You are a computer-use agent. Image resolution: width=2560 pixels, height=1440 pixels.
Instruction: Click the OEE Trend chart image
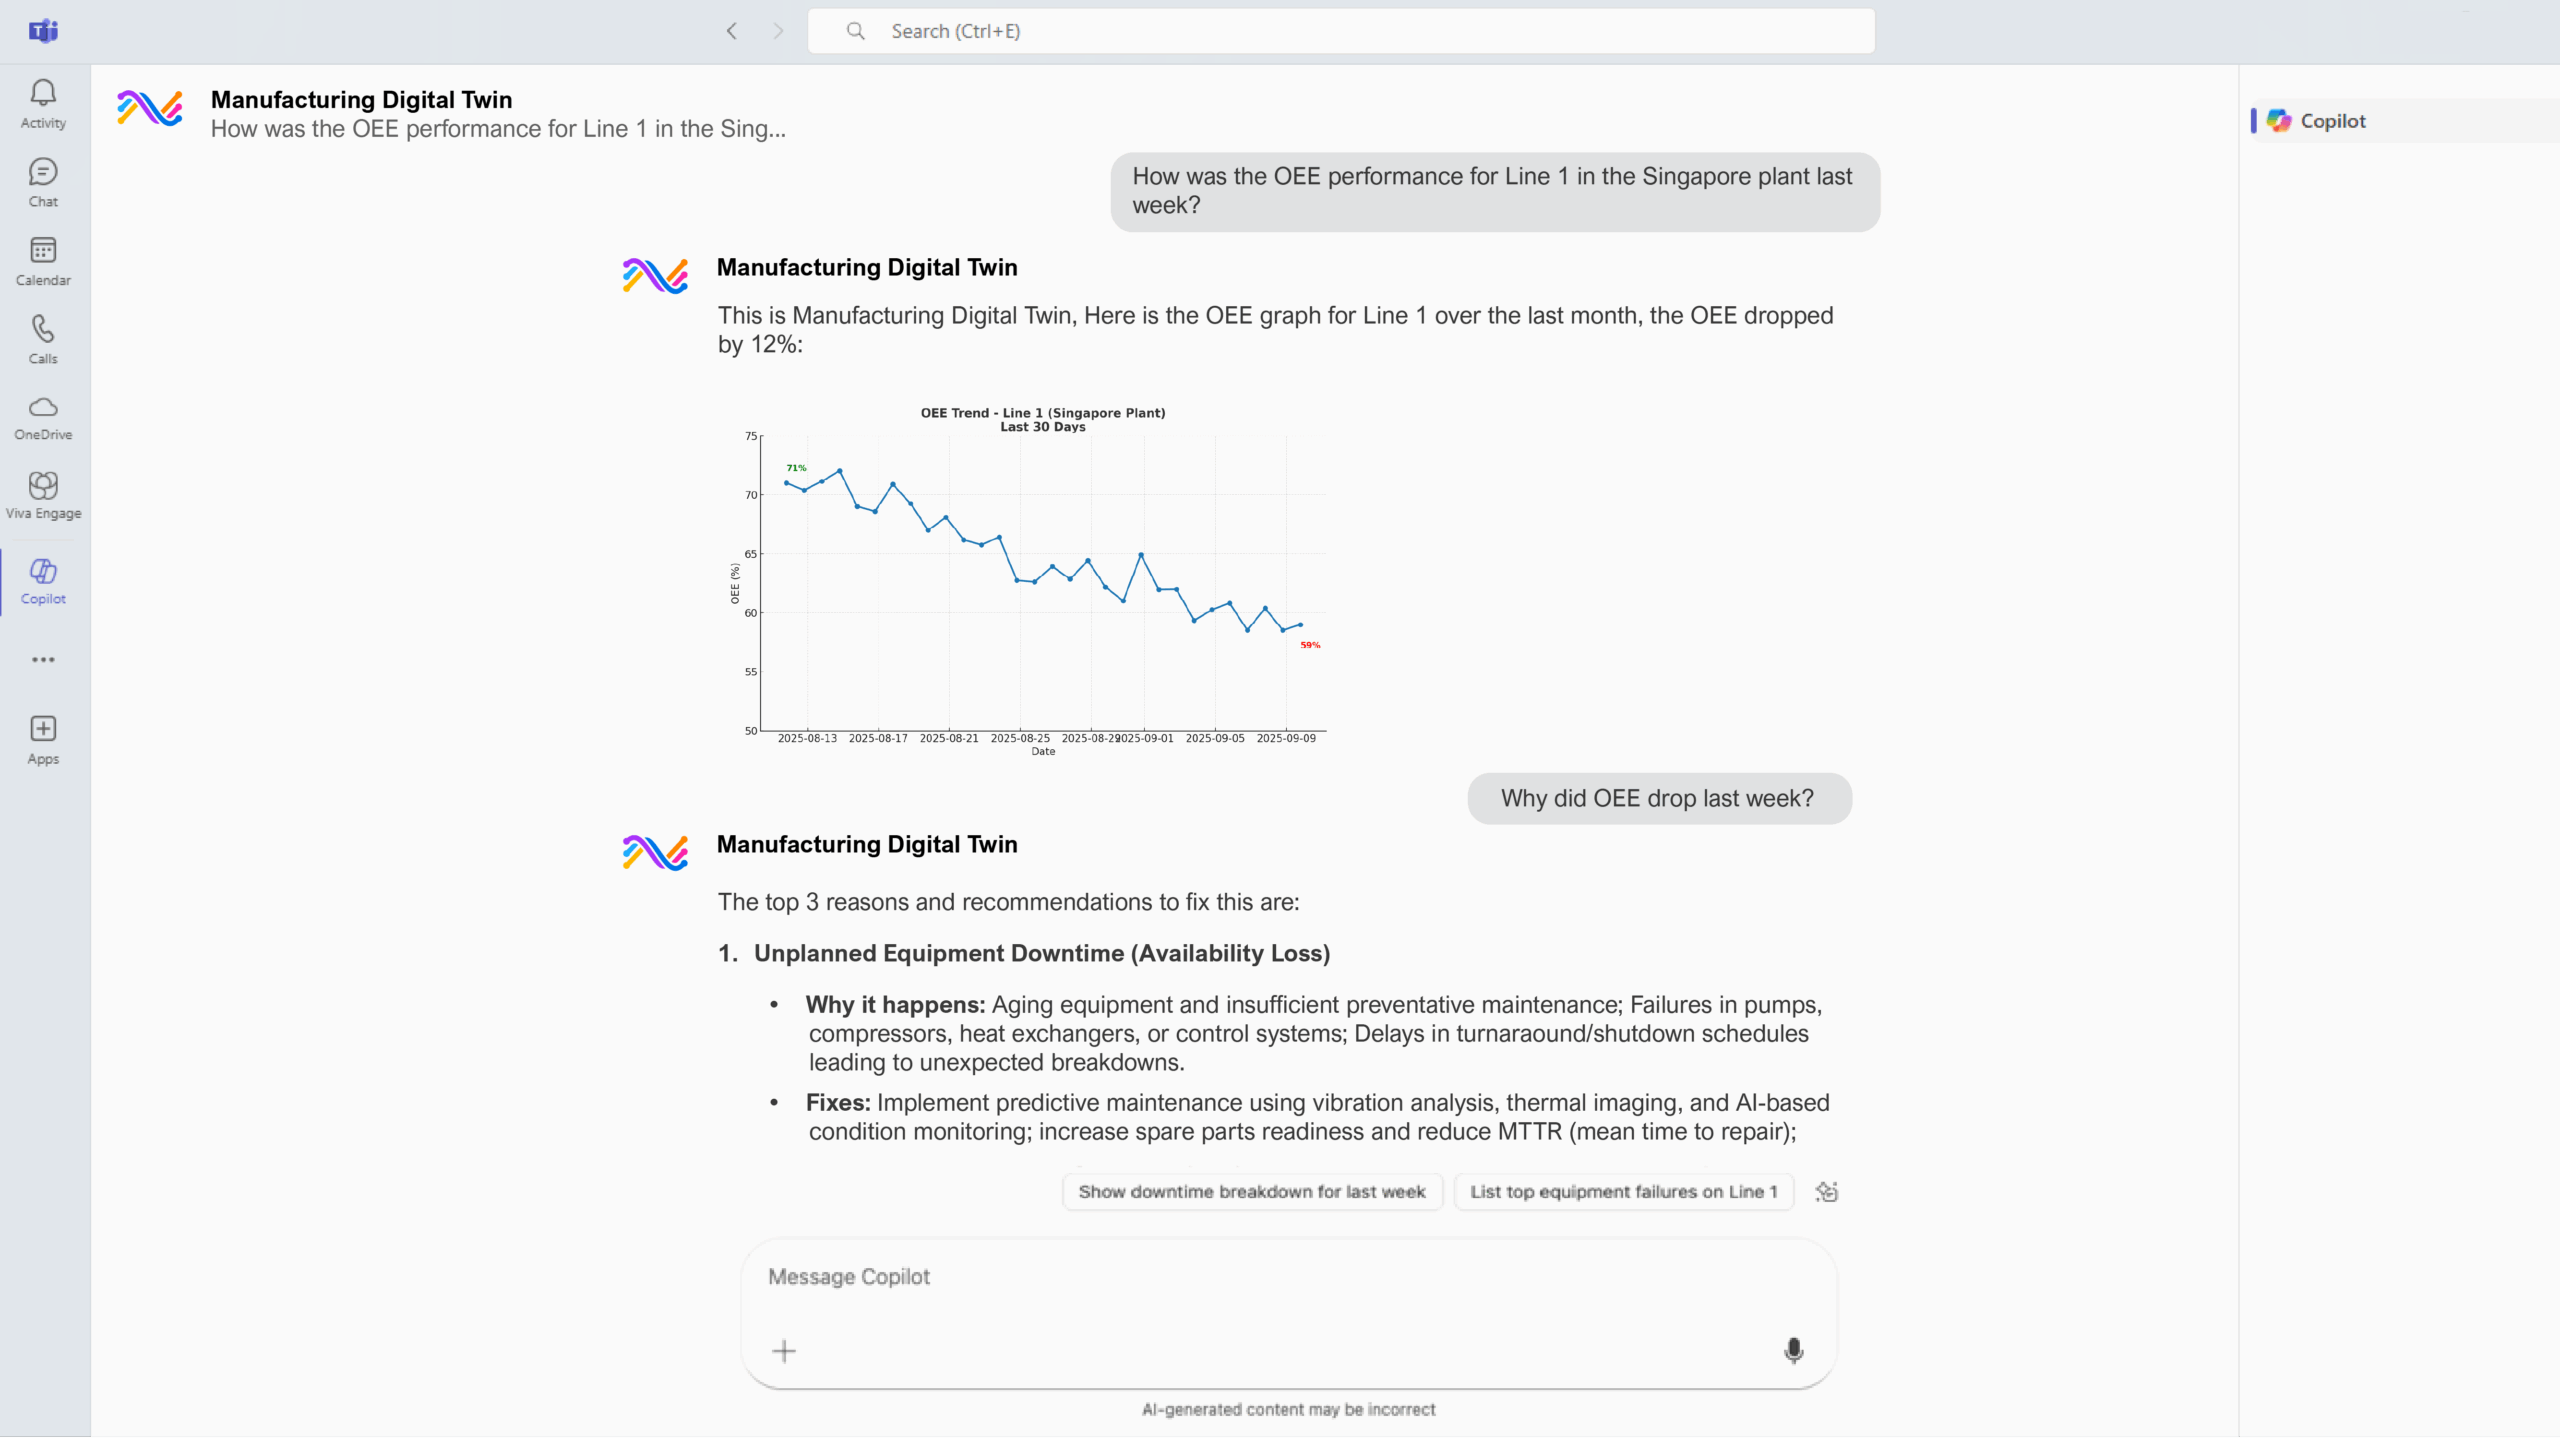[1030, 580]
